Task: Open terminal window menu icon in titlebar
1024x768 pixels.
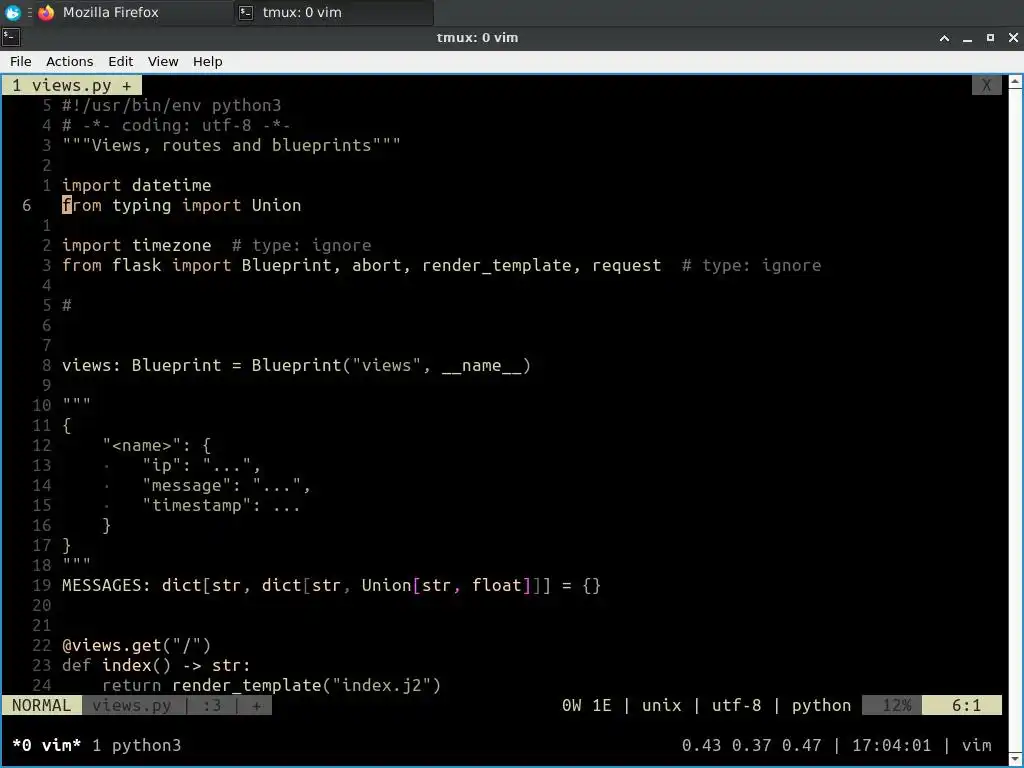Action: 11,37
